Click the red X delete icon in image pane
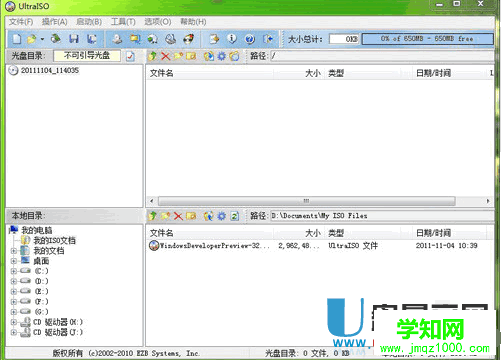The image size is (501, 360). click(x=165, y=56)
